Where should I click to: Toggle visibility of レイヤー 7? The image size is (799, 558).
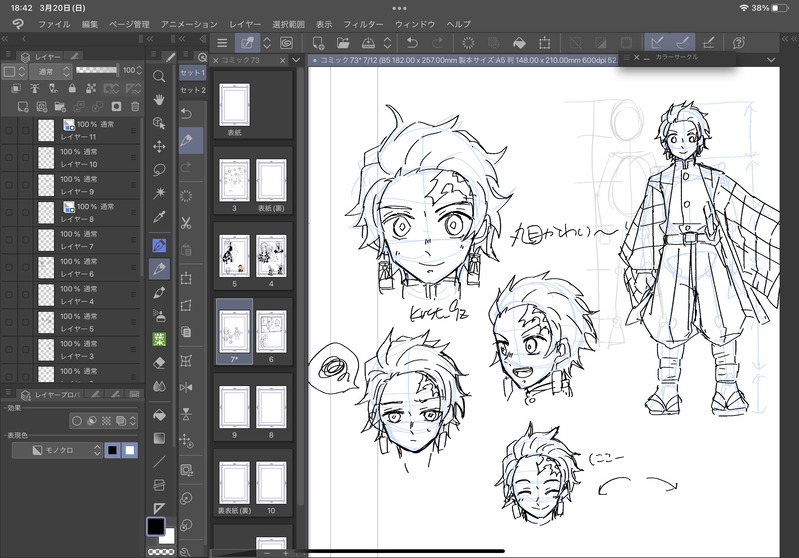[9, 240]
